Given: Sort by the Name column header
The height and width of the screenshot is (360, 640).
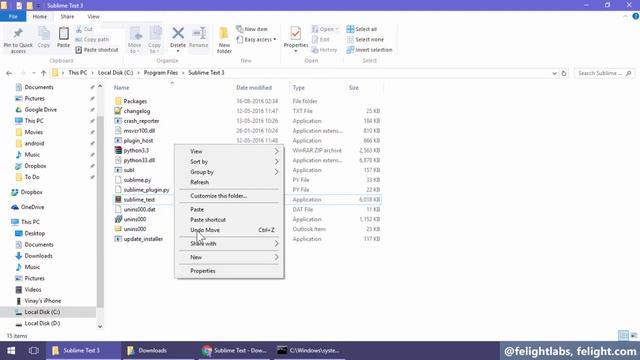Looking at the screenshot, I should (x=121, y=88).
